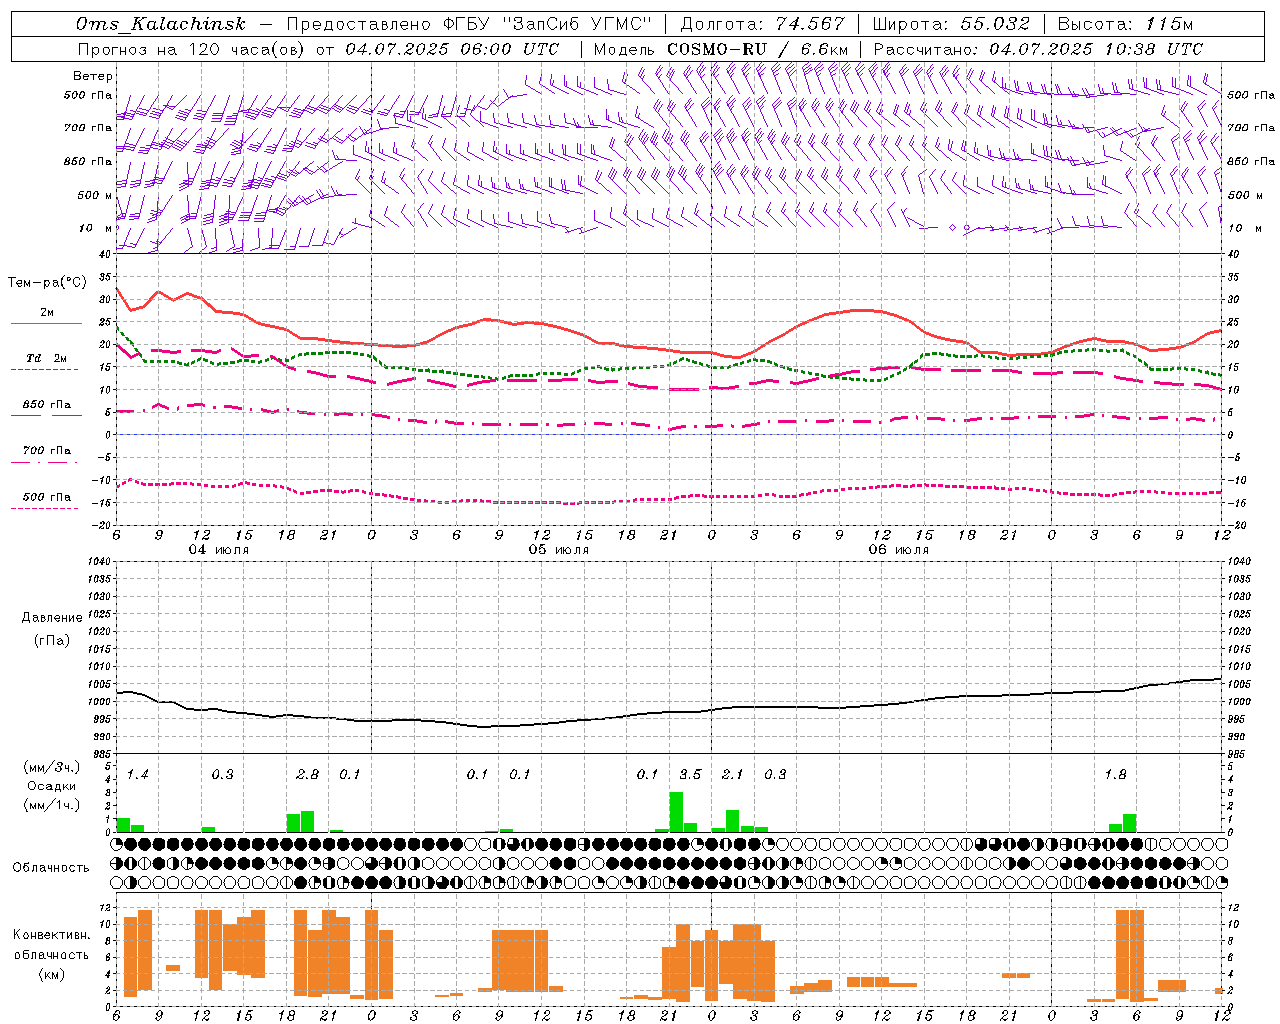Click the Давление pressure panel label
Image resolution: width=1280 pixels, height=1024 pixels.
tap(52, 618)
